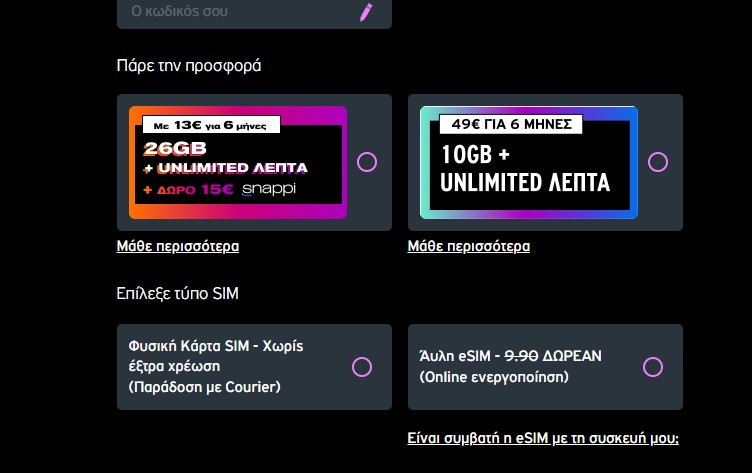
Task: Click the '49€ ΓΙΑ 6 ΜΗΝΕΣ' price badge
Action: pos(511,124)
